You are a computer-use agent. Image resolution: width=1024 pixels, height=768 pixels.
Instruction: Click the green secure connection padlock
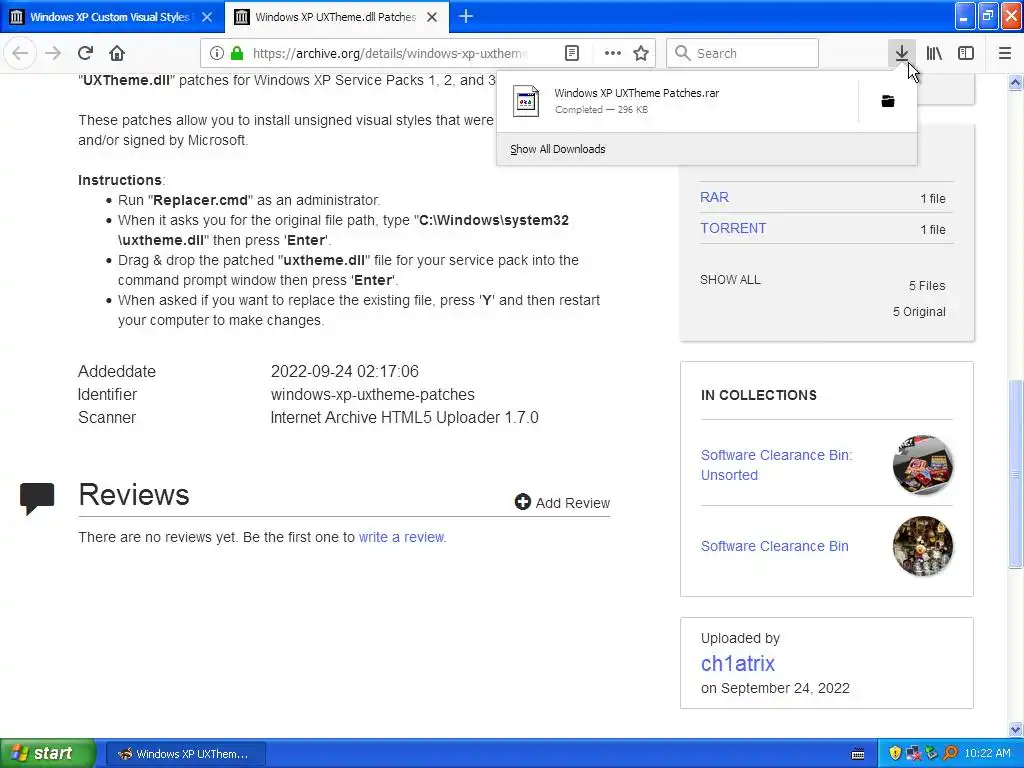click(x=237, y=53)
